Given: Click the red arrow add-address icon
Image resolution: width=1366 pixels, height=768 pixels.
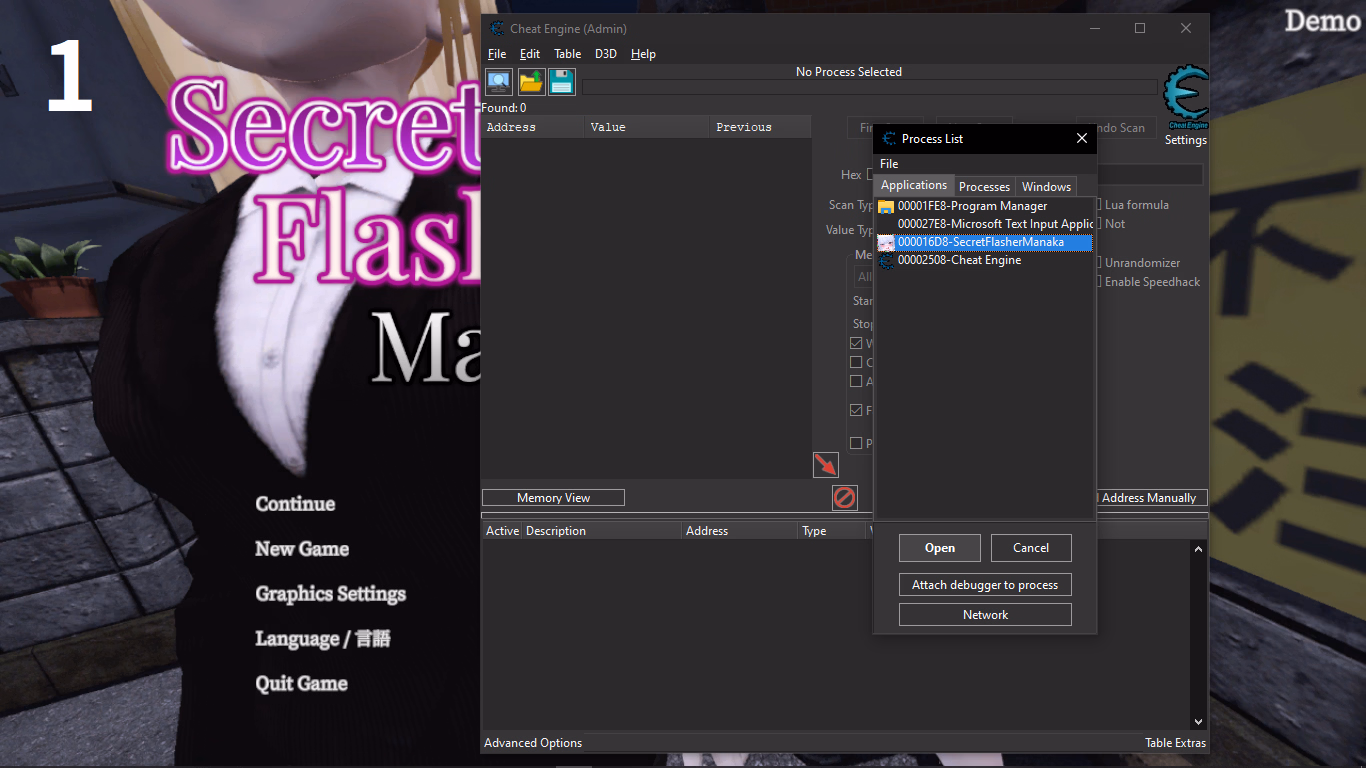Looking at the screenshot, I should tap(825, 465).
